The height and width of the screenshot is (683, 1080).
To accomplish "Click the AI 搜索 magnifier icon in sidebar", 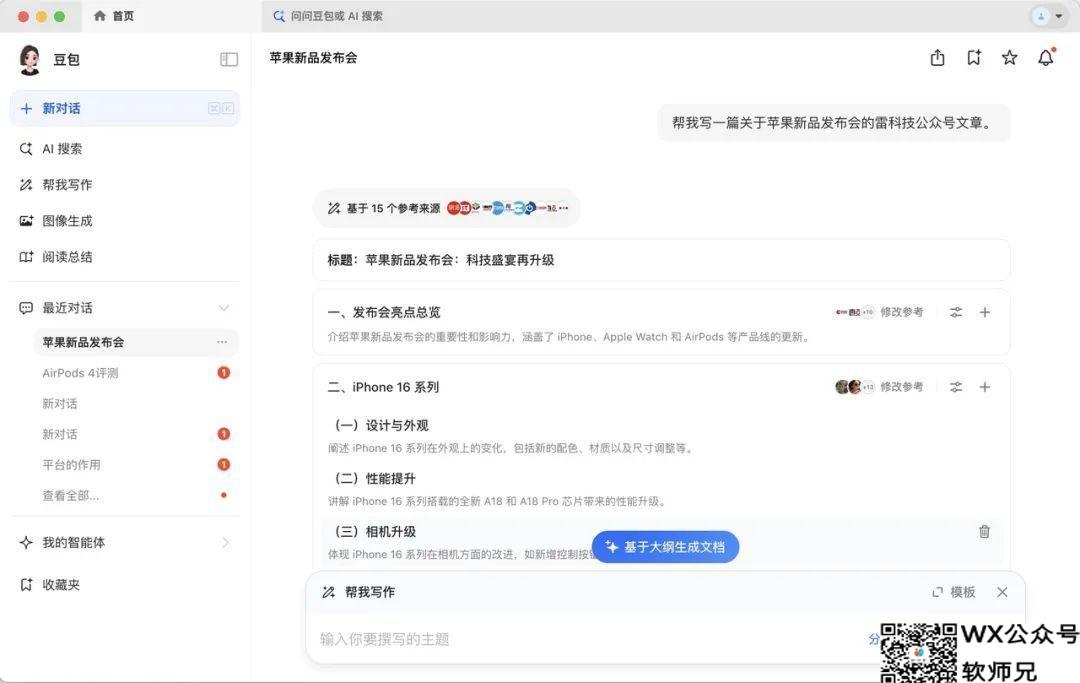I will pyautogui.click(x=26, y=149).
